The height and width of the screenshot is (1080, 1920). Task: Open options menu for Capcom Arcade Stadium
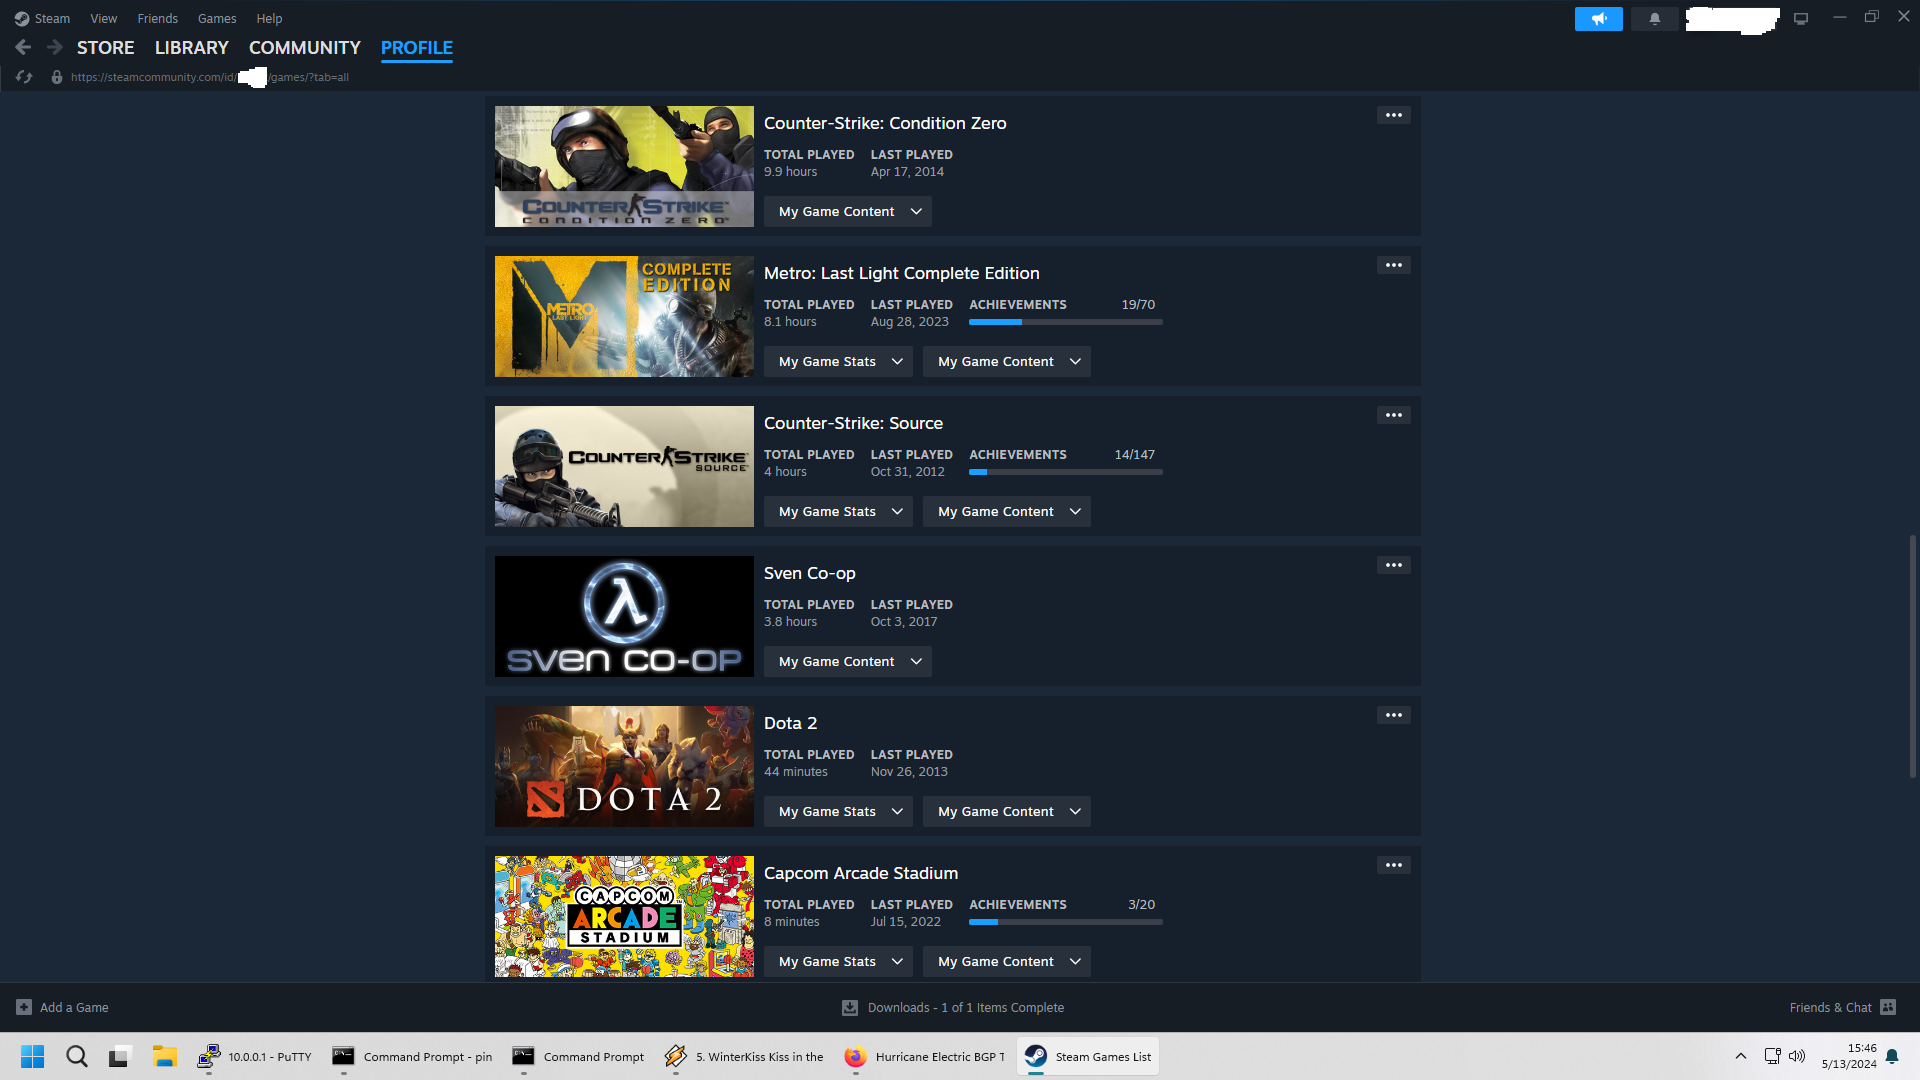1393,865
